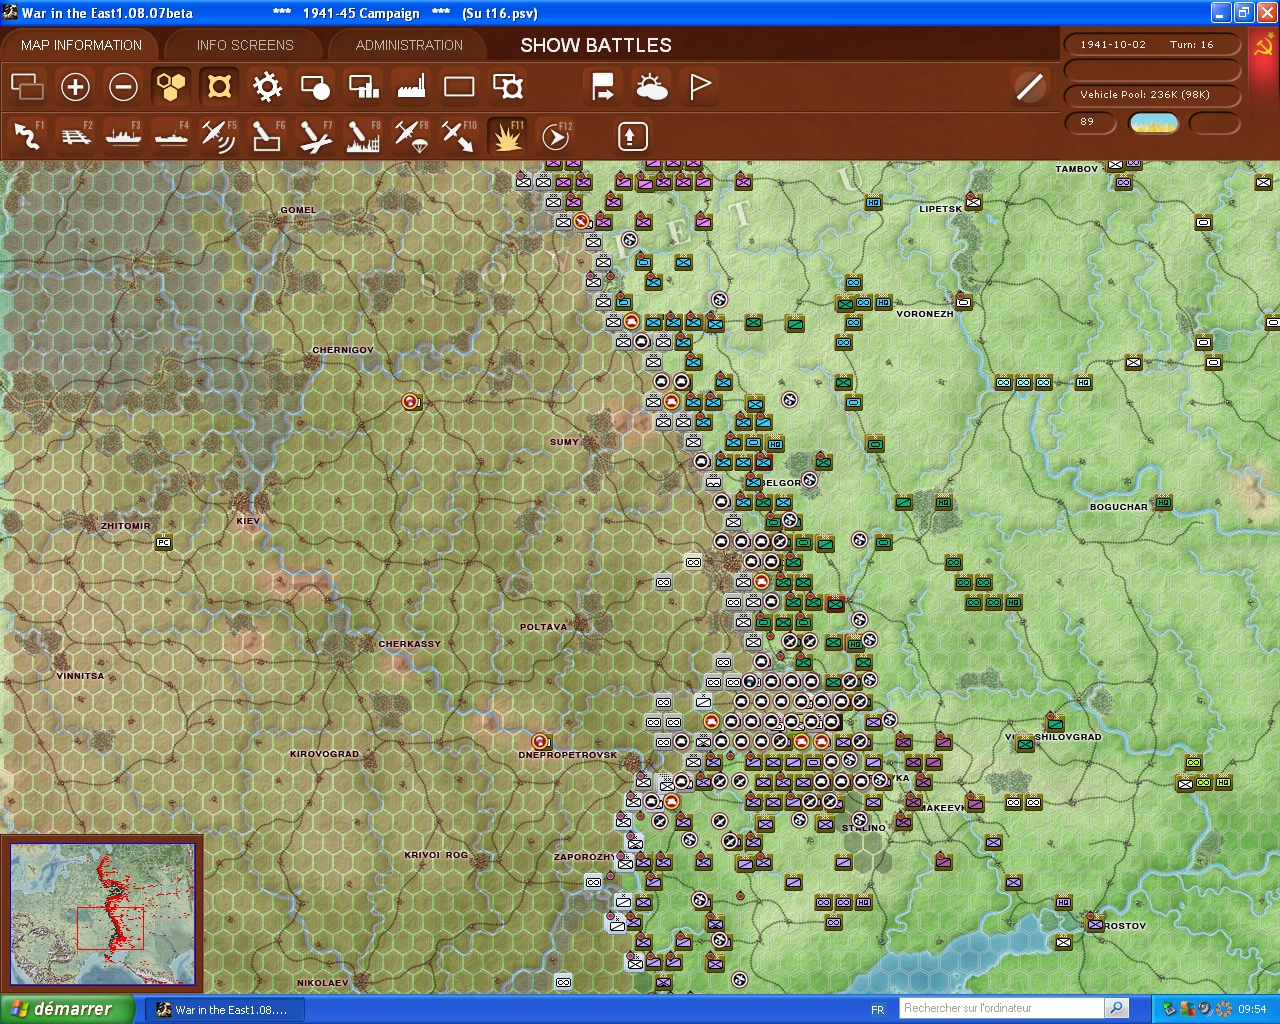Click the Soviet hammer and sickle flag
Screen dimensions: 1280x1024
1263,47
